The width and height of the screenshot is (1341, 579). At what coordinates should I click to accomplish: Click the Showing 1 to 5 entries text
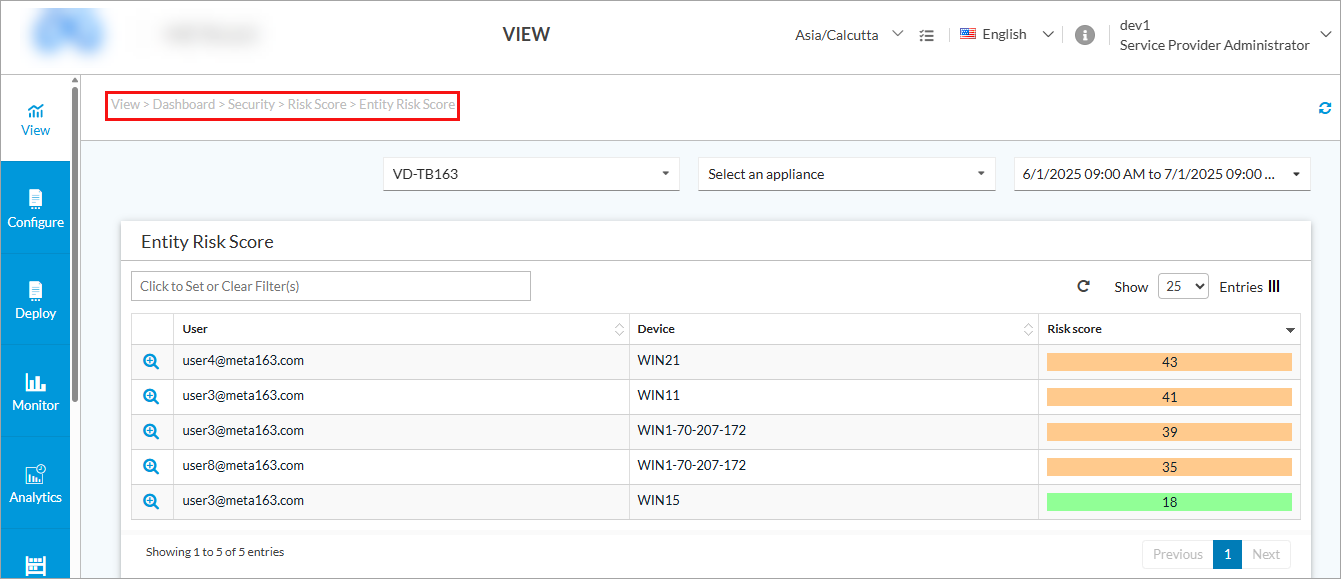coord(215,552)
